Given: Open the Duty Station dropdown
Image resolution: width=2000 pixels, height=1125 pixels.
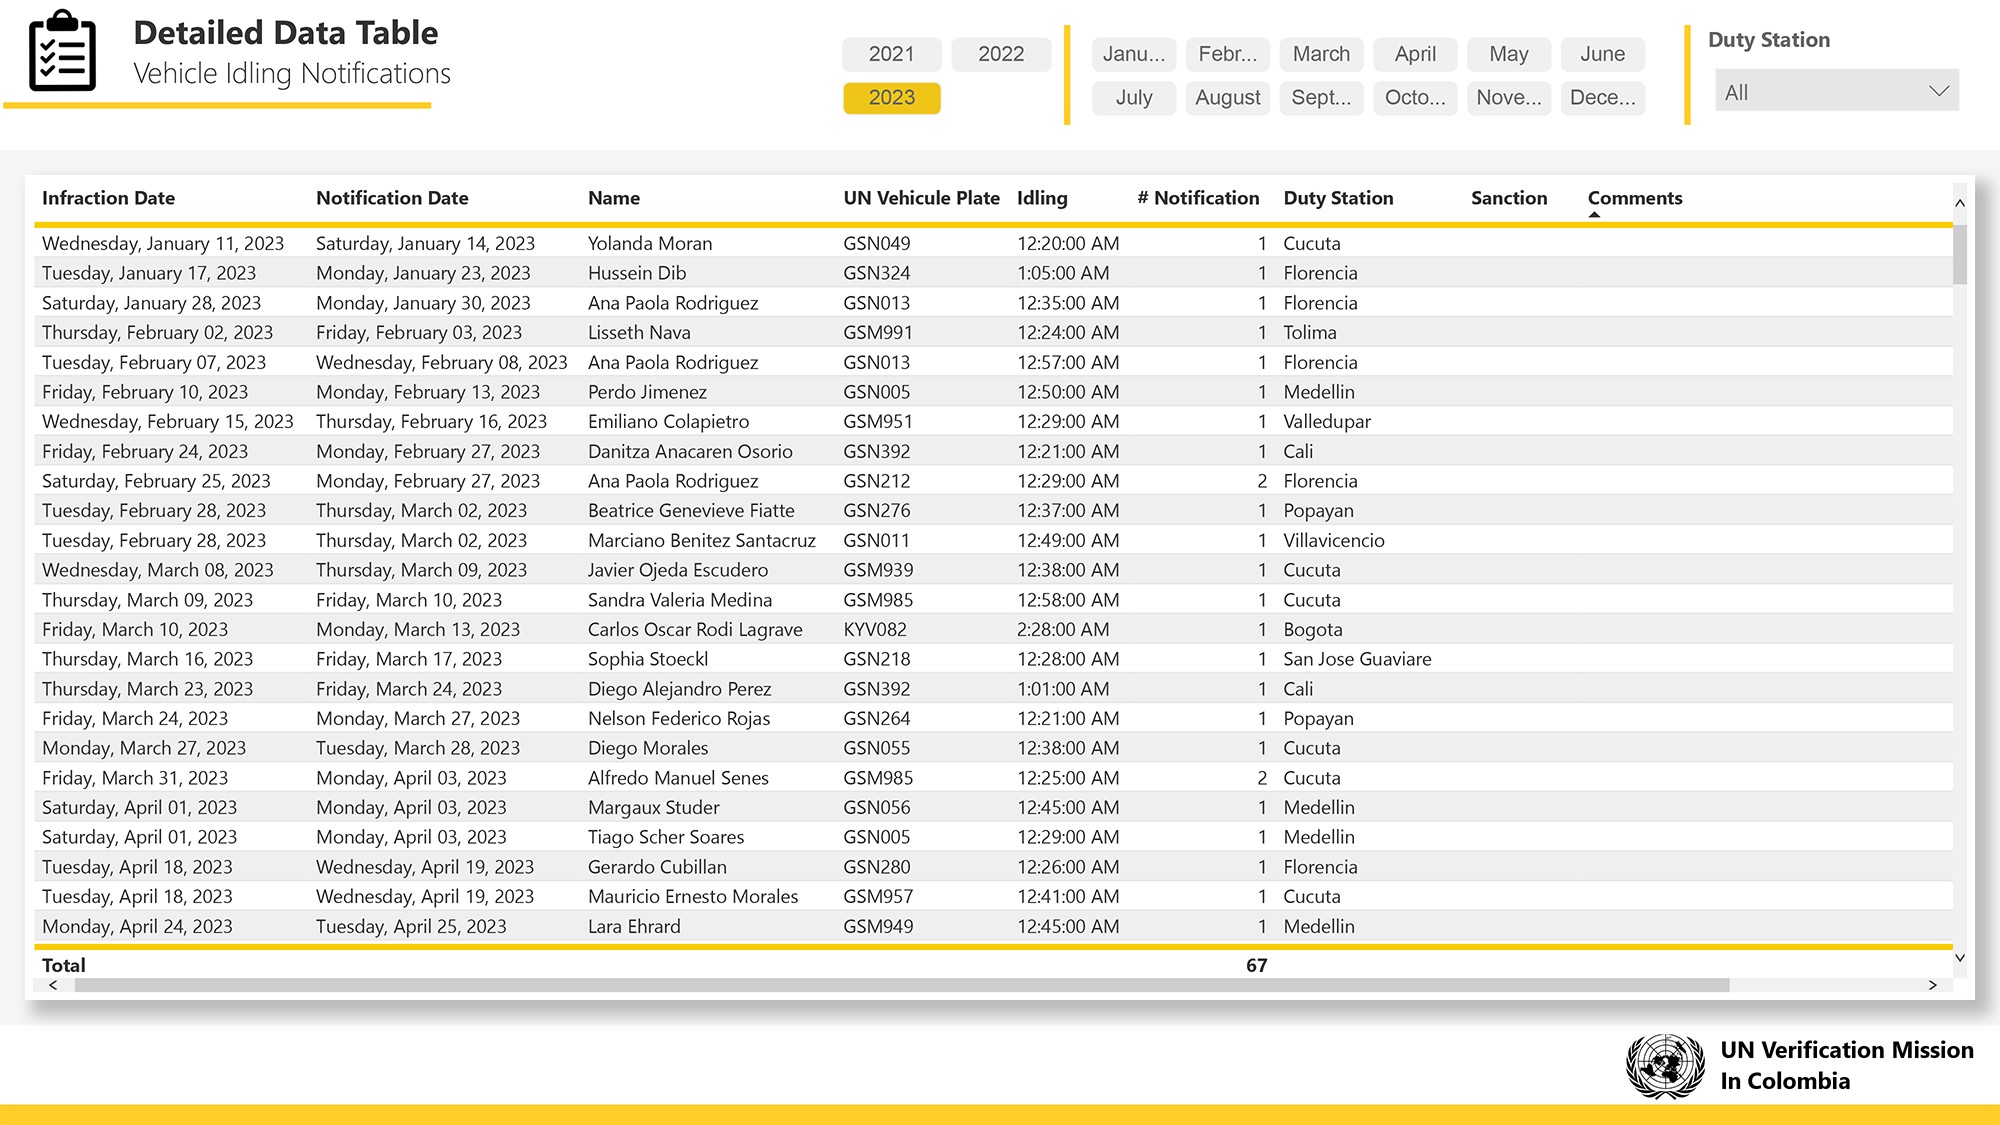Looking at the screenshot, I should tap(1837, 92).
